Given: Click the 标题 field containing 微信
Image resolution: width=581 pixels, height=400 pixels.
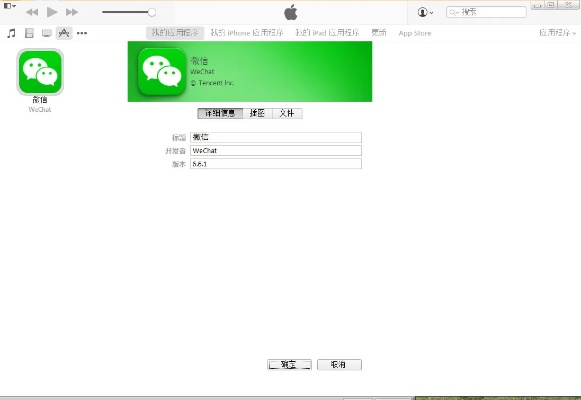Looking at the screenshot, I should pos(276,137).
